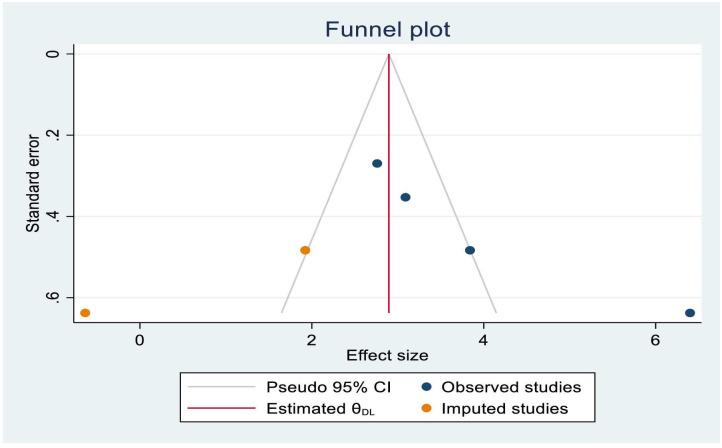Screen dimensions: 722x448
Task: Click the blue point just right of red line
Action: tap(405, 197)
